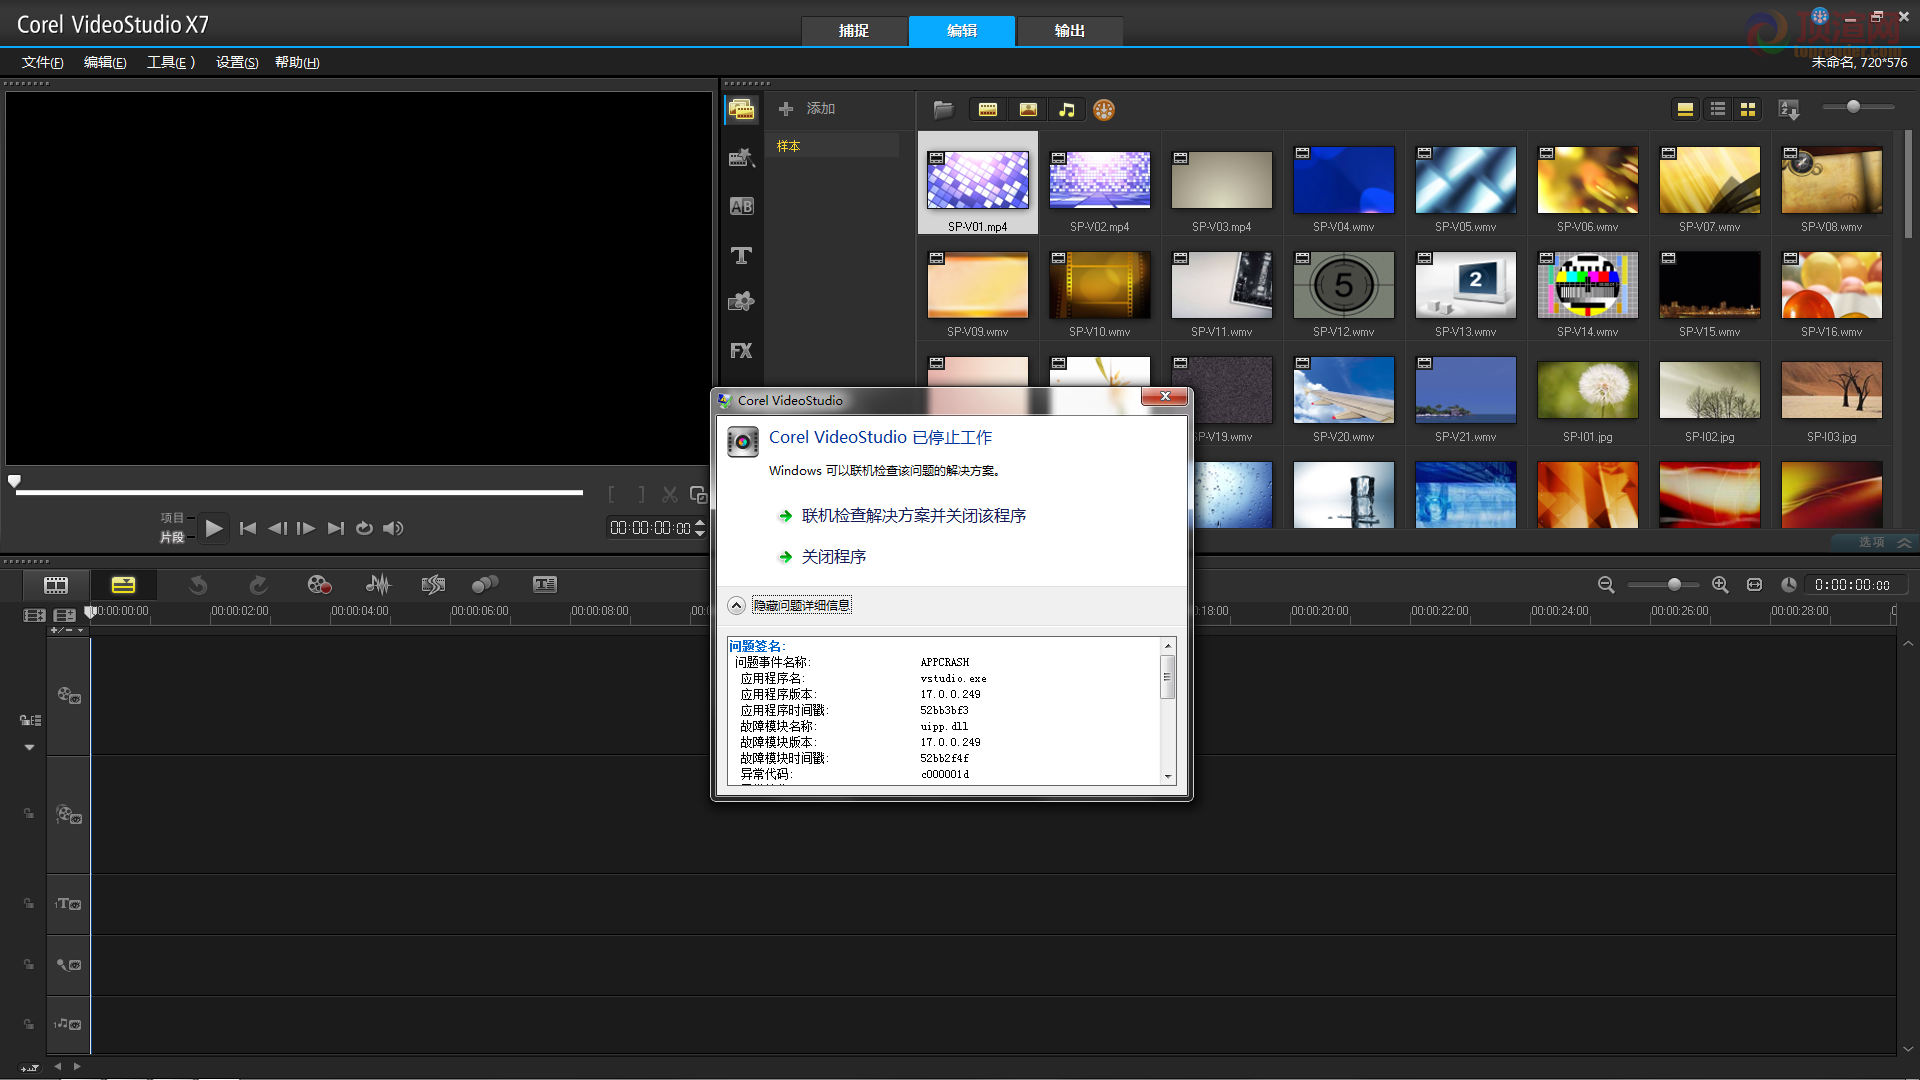Expand the Options (选项) panel chevron
Image resolution: width=1920 pixels, height=1080 pixels.
pos(1904,542)
